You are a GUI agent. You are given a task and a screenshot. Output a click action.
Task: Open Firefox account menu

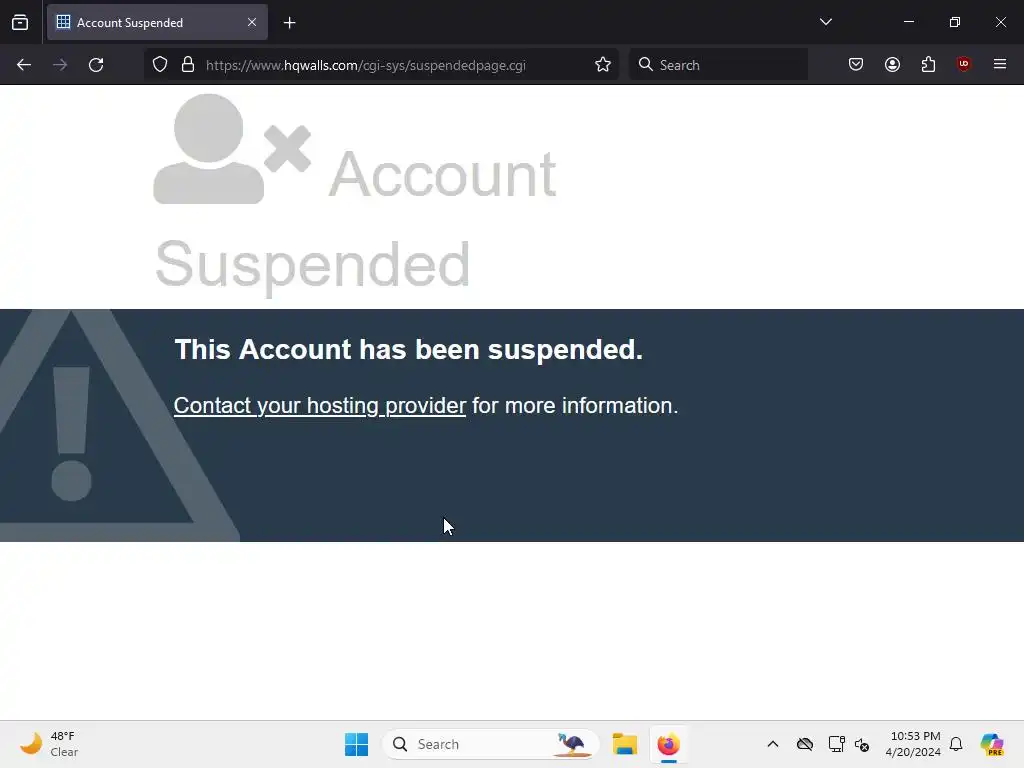pos(892,64)
